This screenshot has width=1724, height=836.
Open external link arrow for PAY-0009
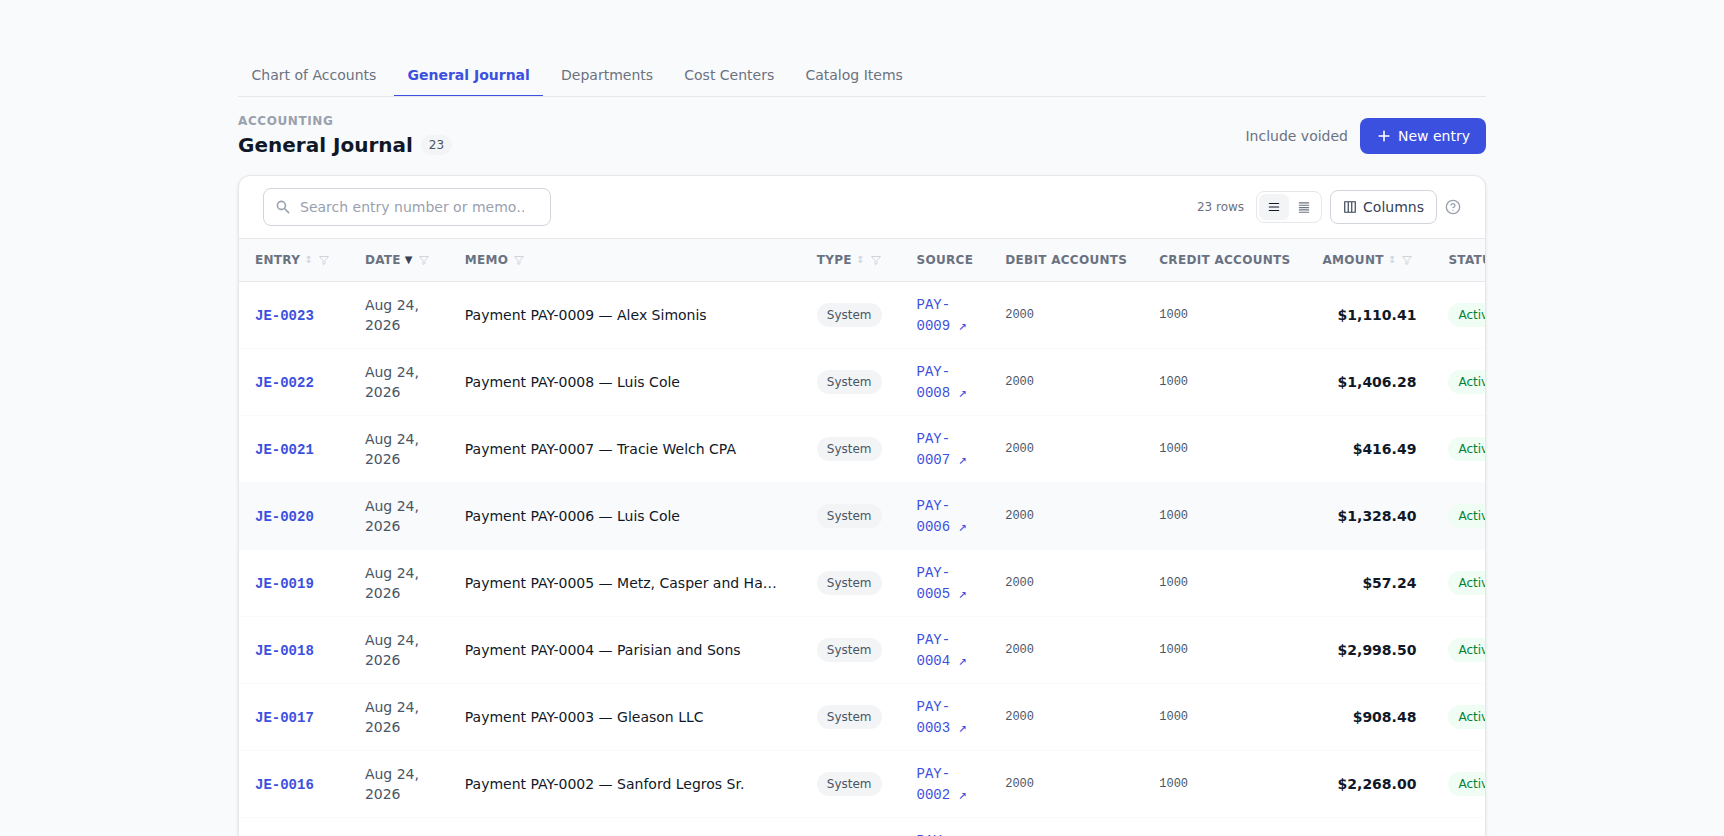[x=963, y=326]
